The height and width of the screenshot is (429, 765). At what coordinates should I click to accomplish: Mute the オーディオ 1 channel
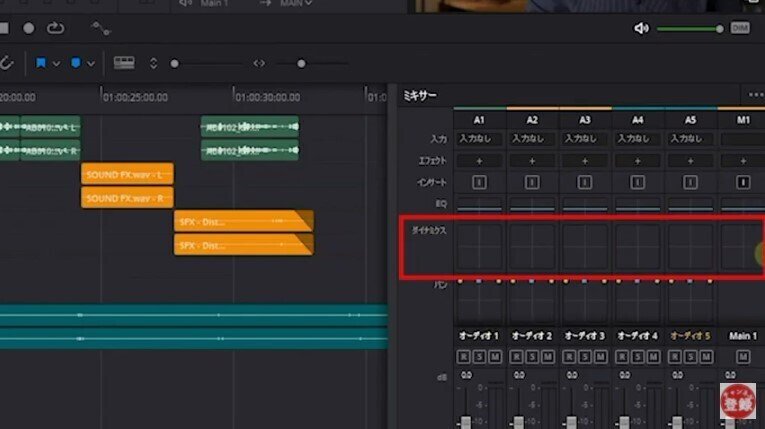click(x=495, y=357)
